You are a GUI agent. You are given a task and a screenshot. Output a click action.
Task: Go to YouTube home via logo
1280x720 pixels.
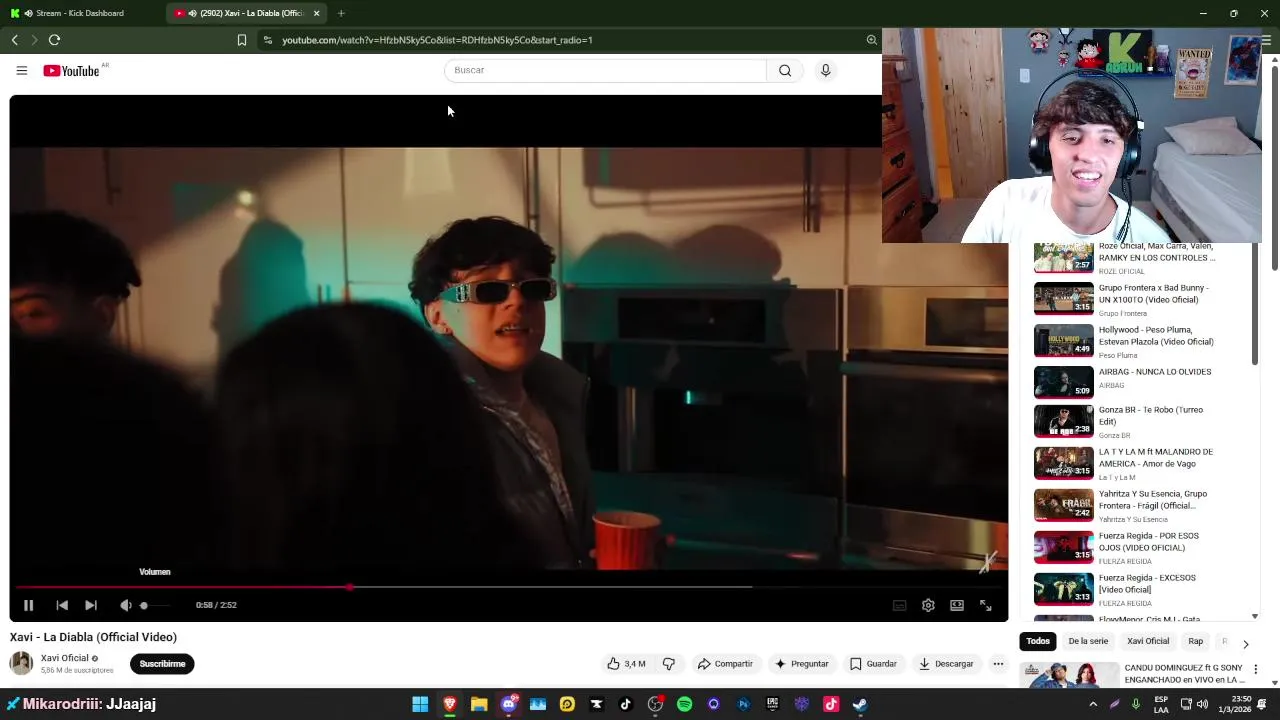click(71, 70)
